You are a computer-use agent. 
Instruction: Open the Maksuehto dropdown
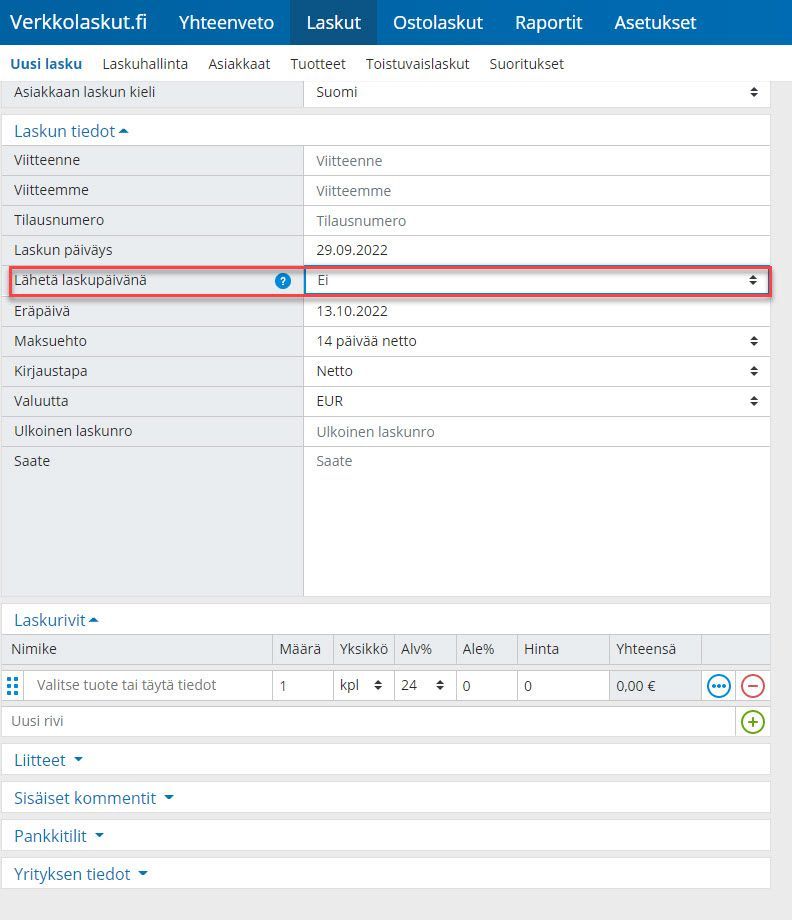click(x=536, y=341)
